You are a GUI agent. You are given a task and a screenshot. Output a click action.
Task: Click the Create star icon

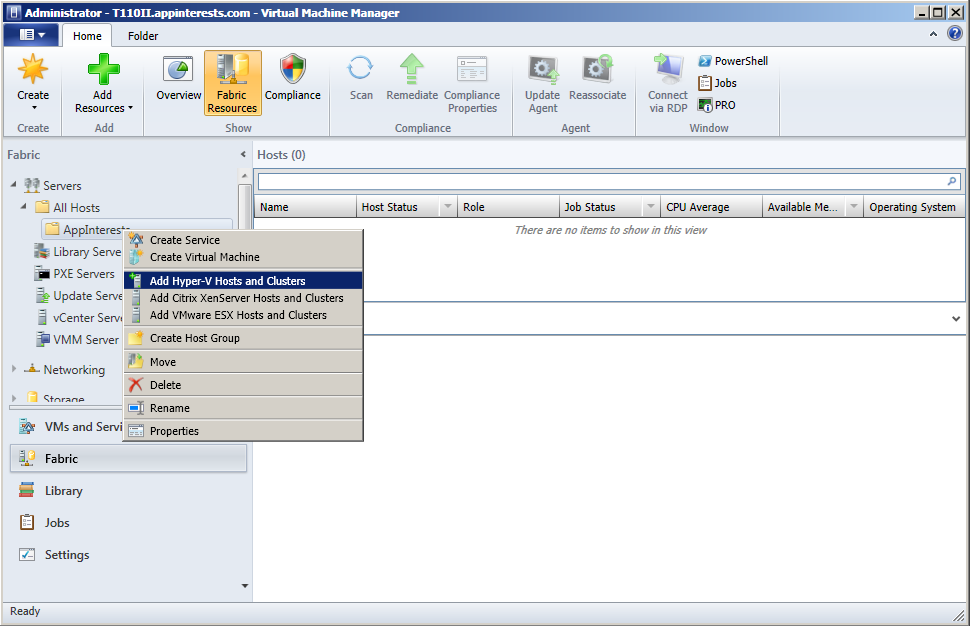[33, 70]
